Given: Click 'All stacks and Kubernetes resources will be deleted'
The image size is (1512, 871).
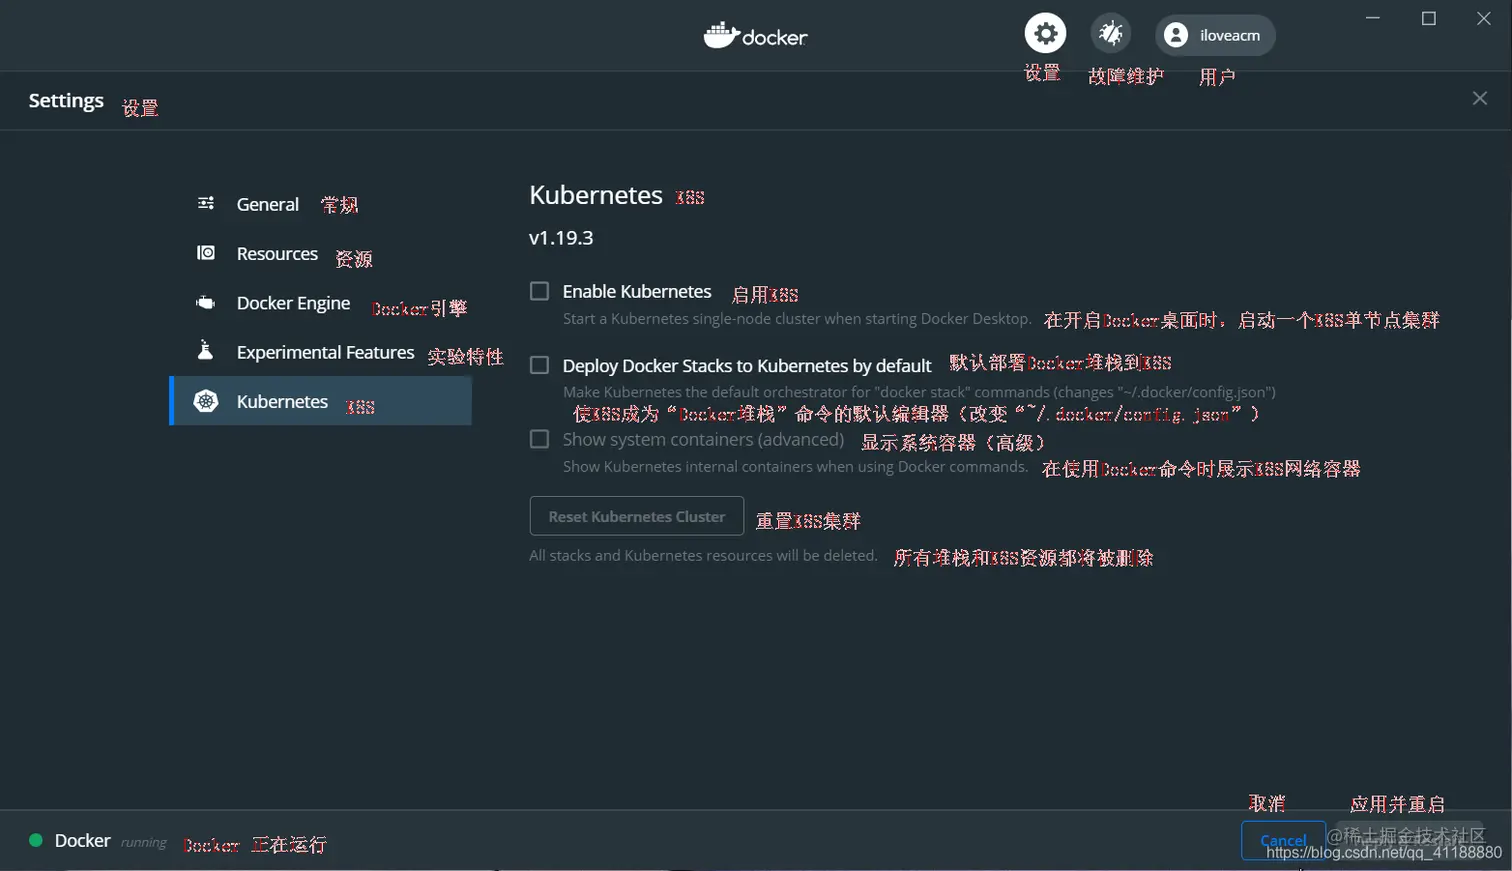Looking at the screenshot, I should pyautogui.click(x=703, y=556).
